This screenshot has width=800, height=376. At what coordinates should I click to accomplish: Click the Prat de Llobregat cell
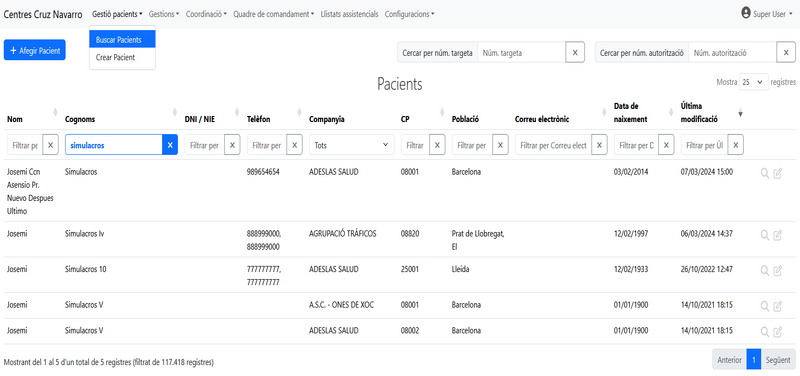pos(479,240)
